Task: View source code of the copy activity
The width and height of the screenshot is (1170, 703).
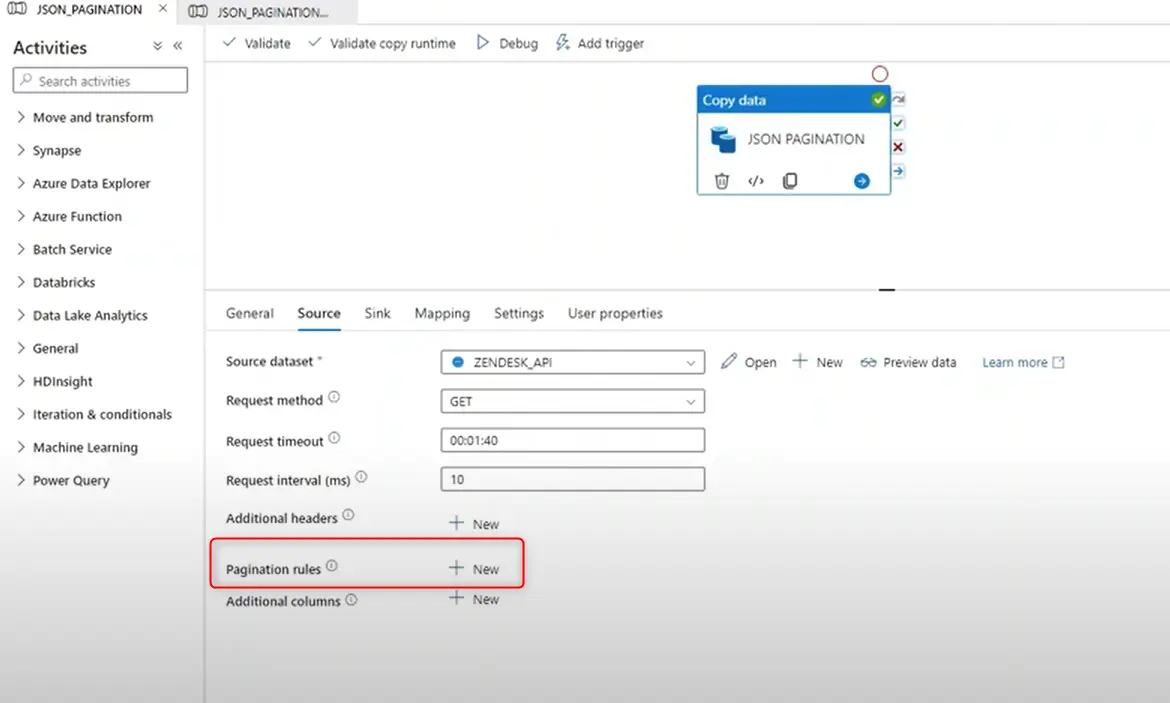Action: (756, 181)
